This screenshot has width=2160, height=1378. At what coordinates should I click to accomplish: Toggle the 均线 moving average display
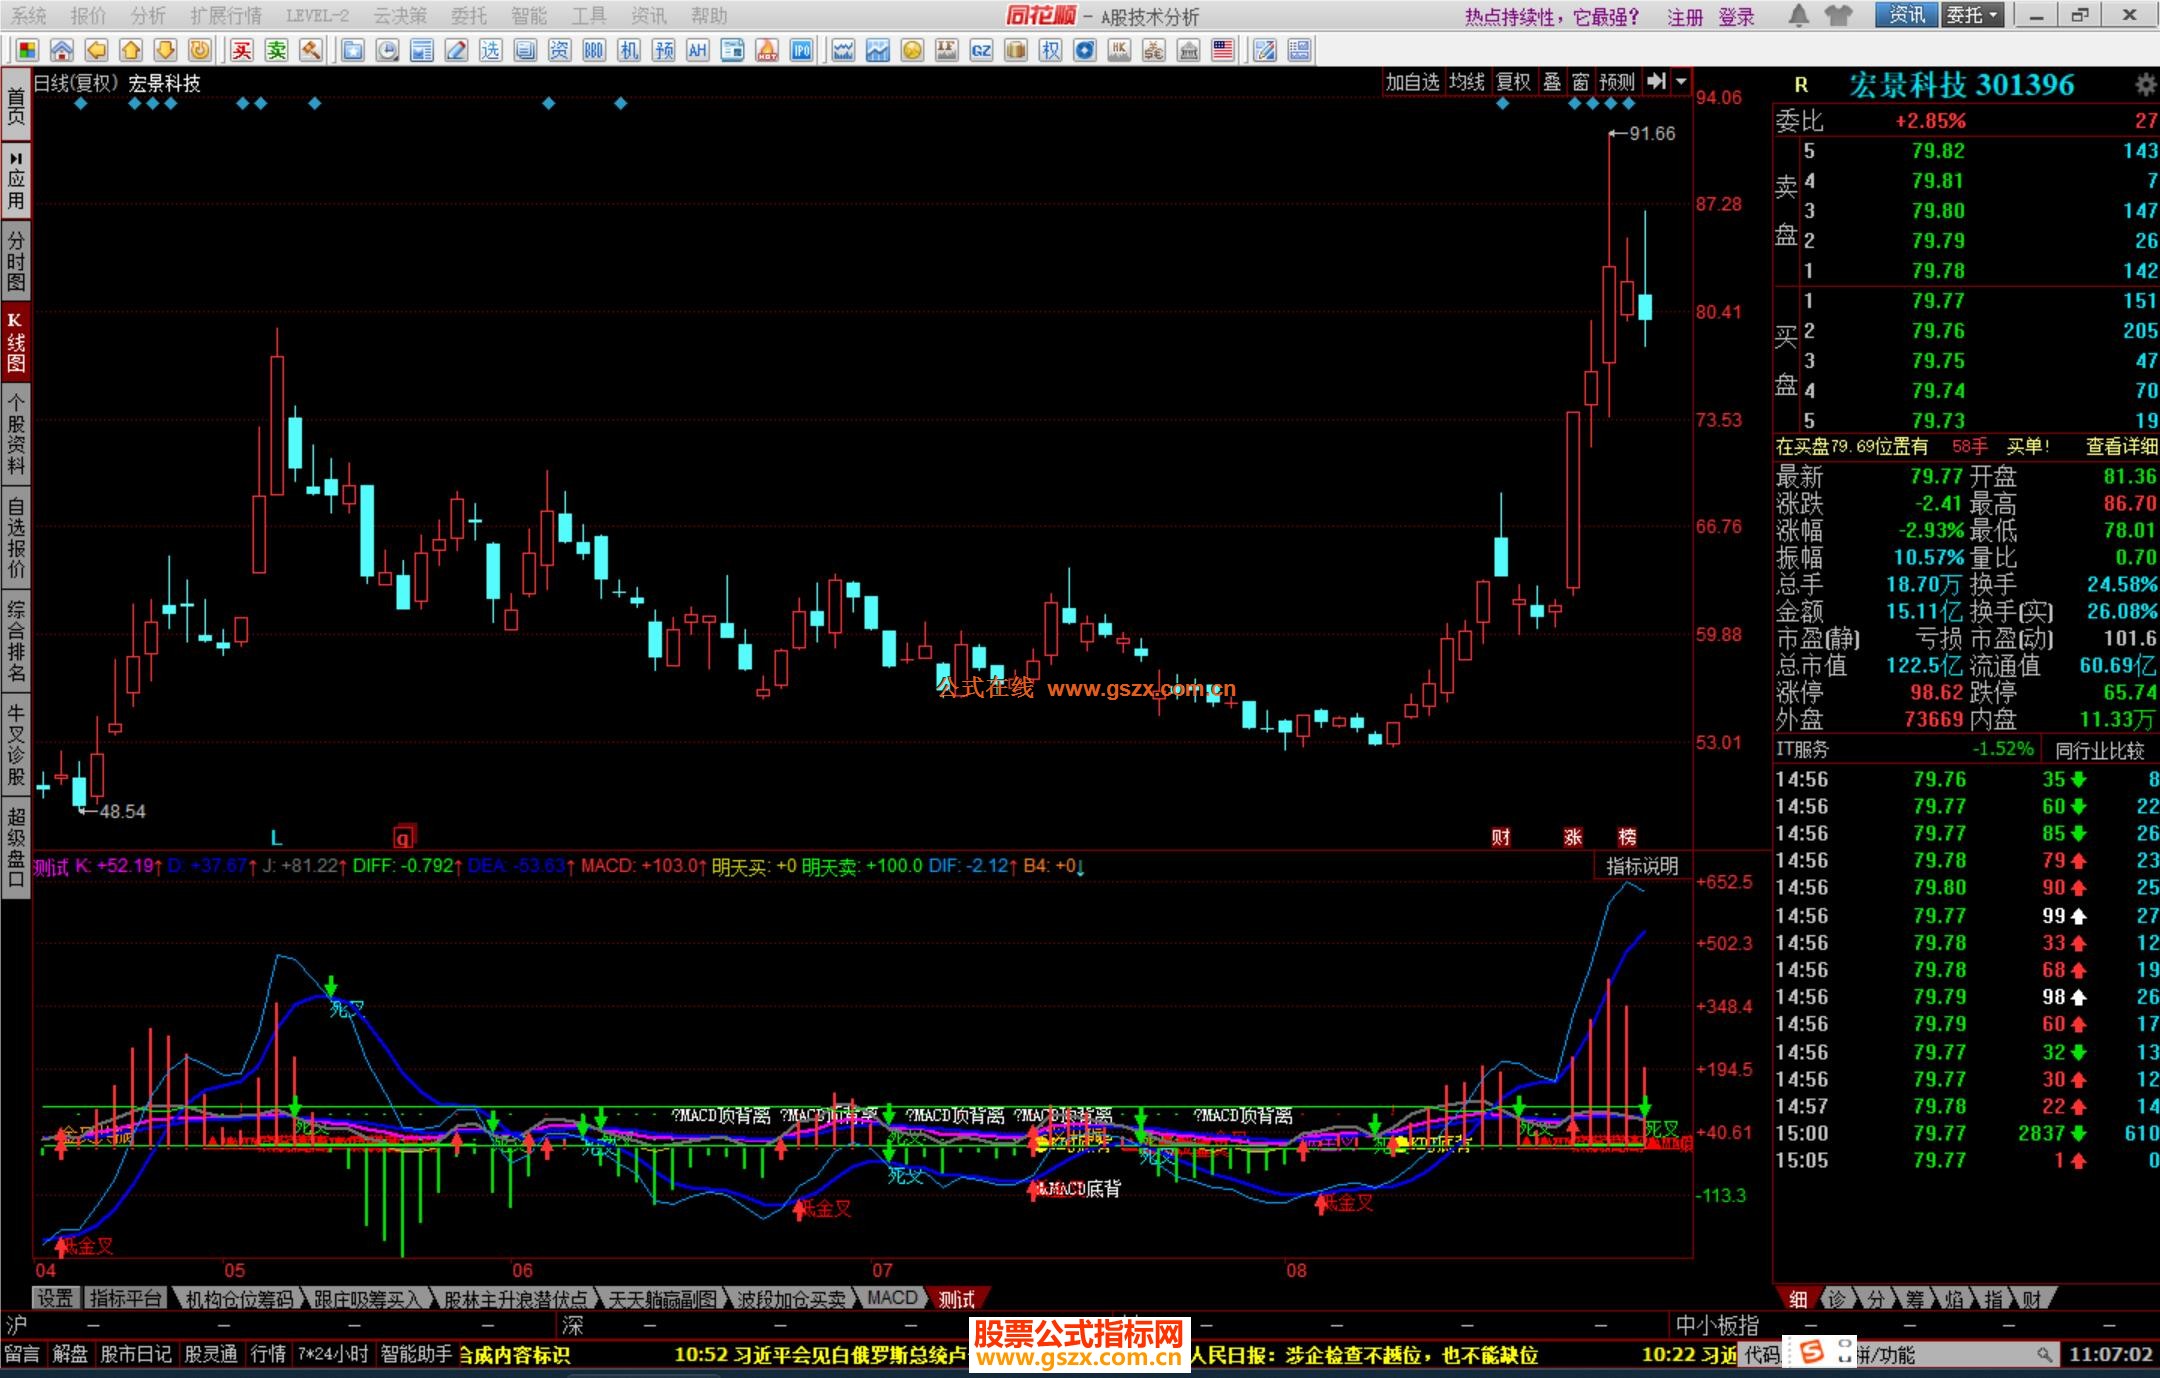click(1467, 82)
